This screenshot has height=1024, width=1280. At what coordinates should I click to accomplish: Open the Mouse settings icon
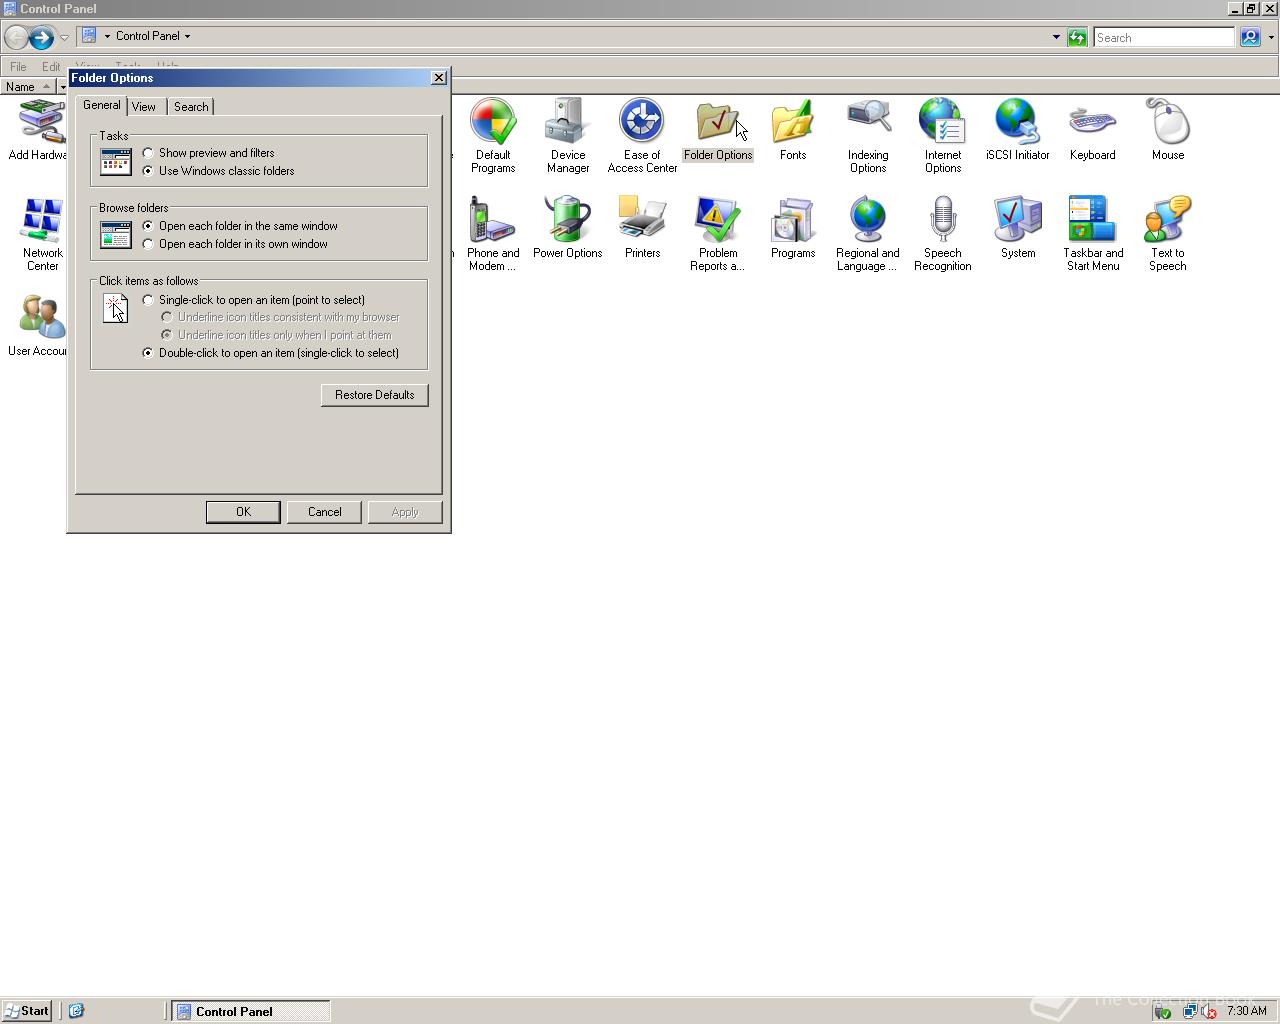coord(1168,130)
